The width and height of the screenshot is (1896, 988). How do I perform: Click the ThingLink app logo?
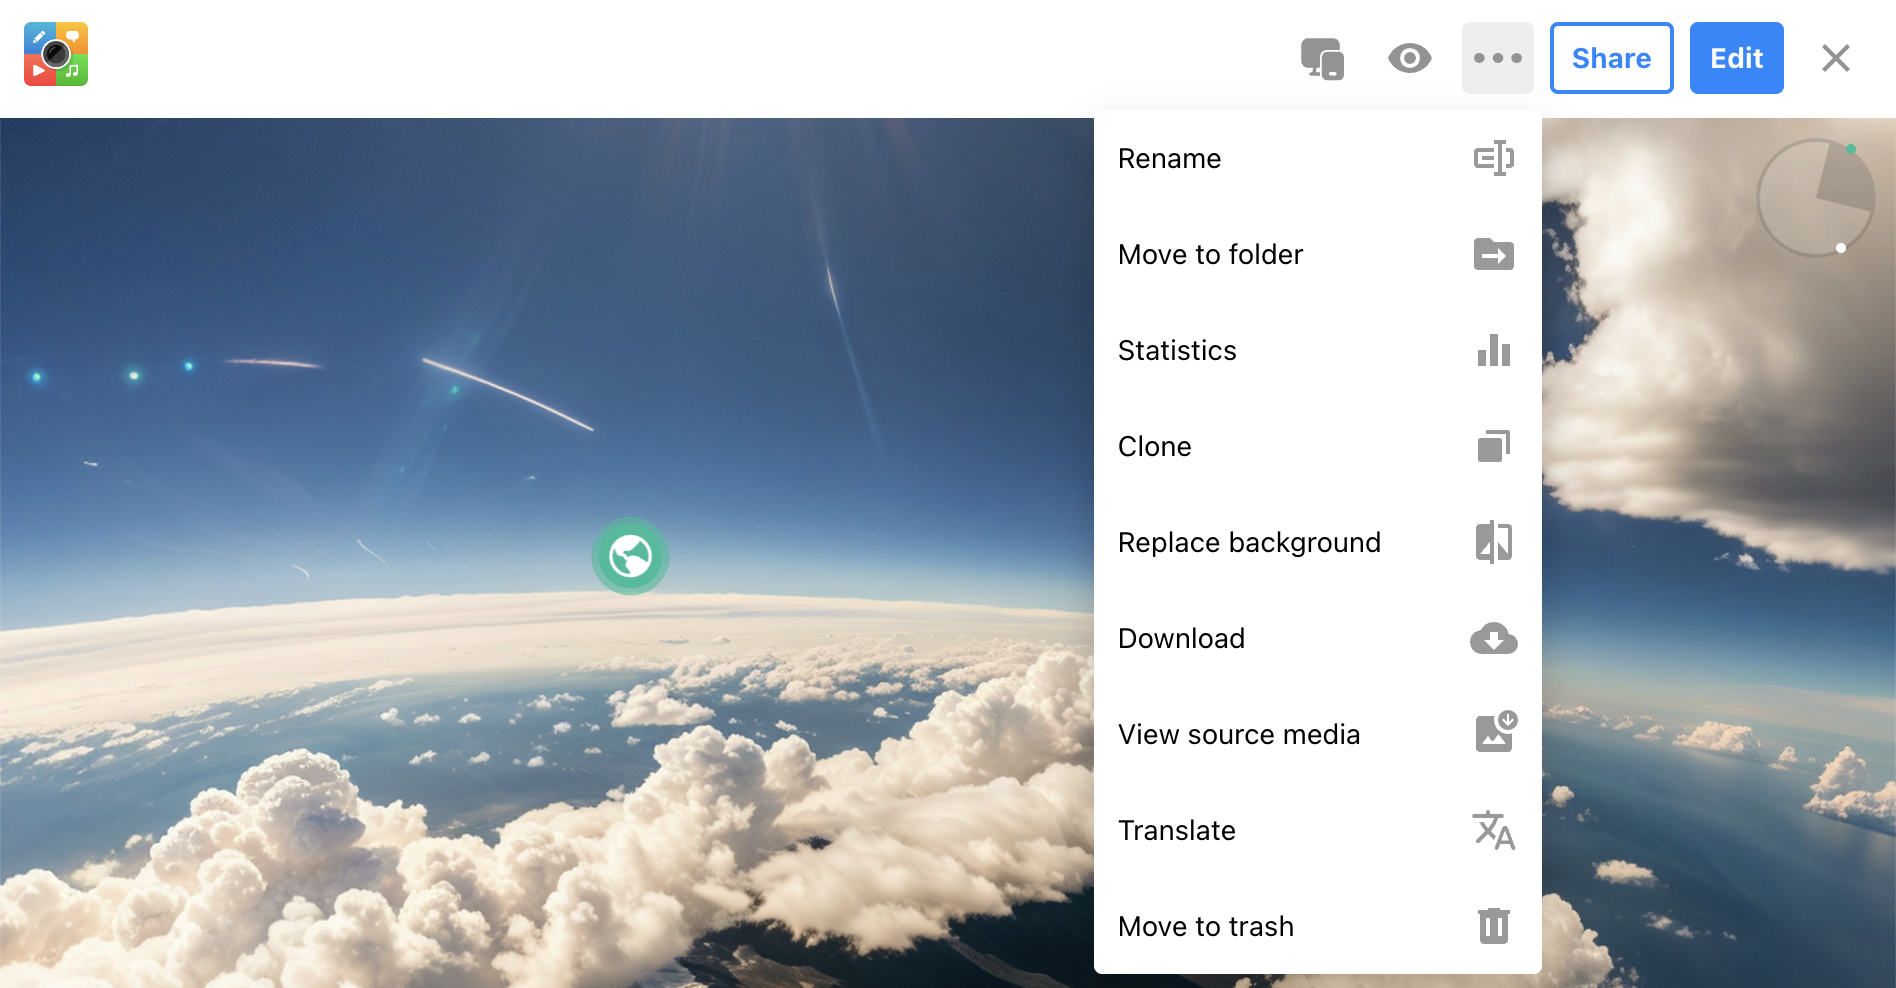click(x=56, y=54)
